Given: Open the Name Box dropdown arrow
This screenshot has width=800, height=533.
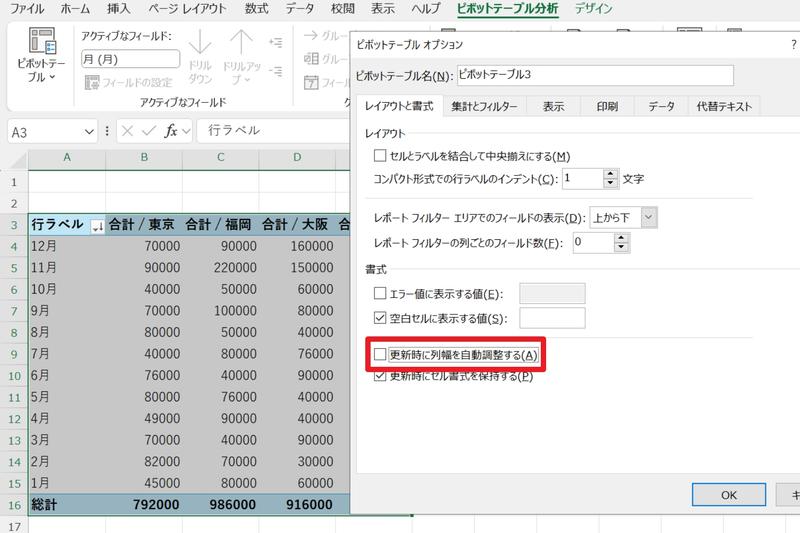Looking at the screenshot, I should 89,132.
